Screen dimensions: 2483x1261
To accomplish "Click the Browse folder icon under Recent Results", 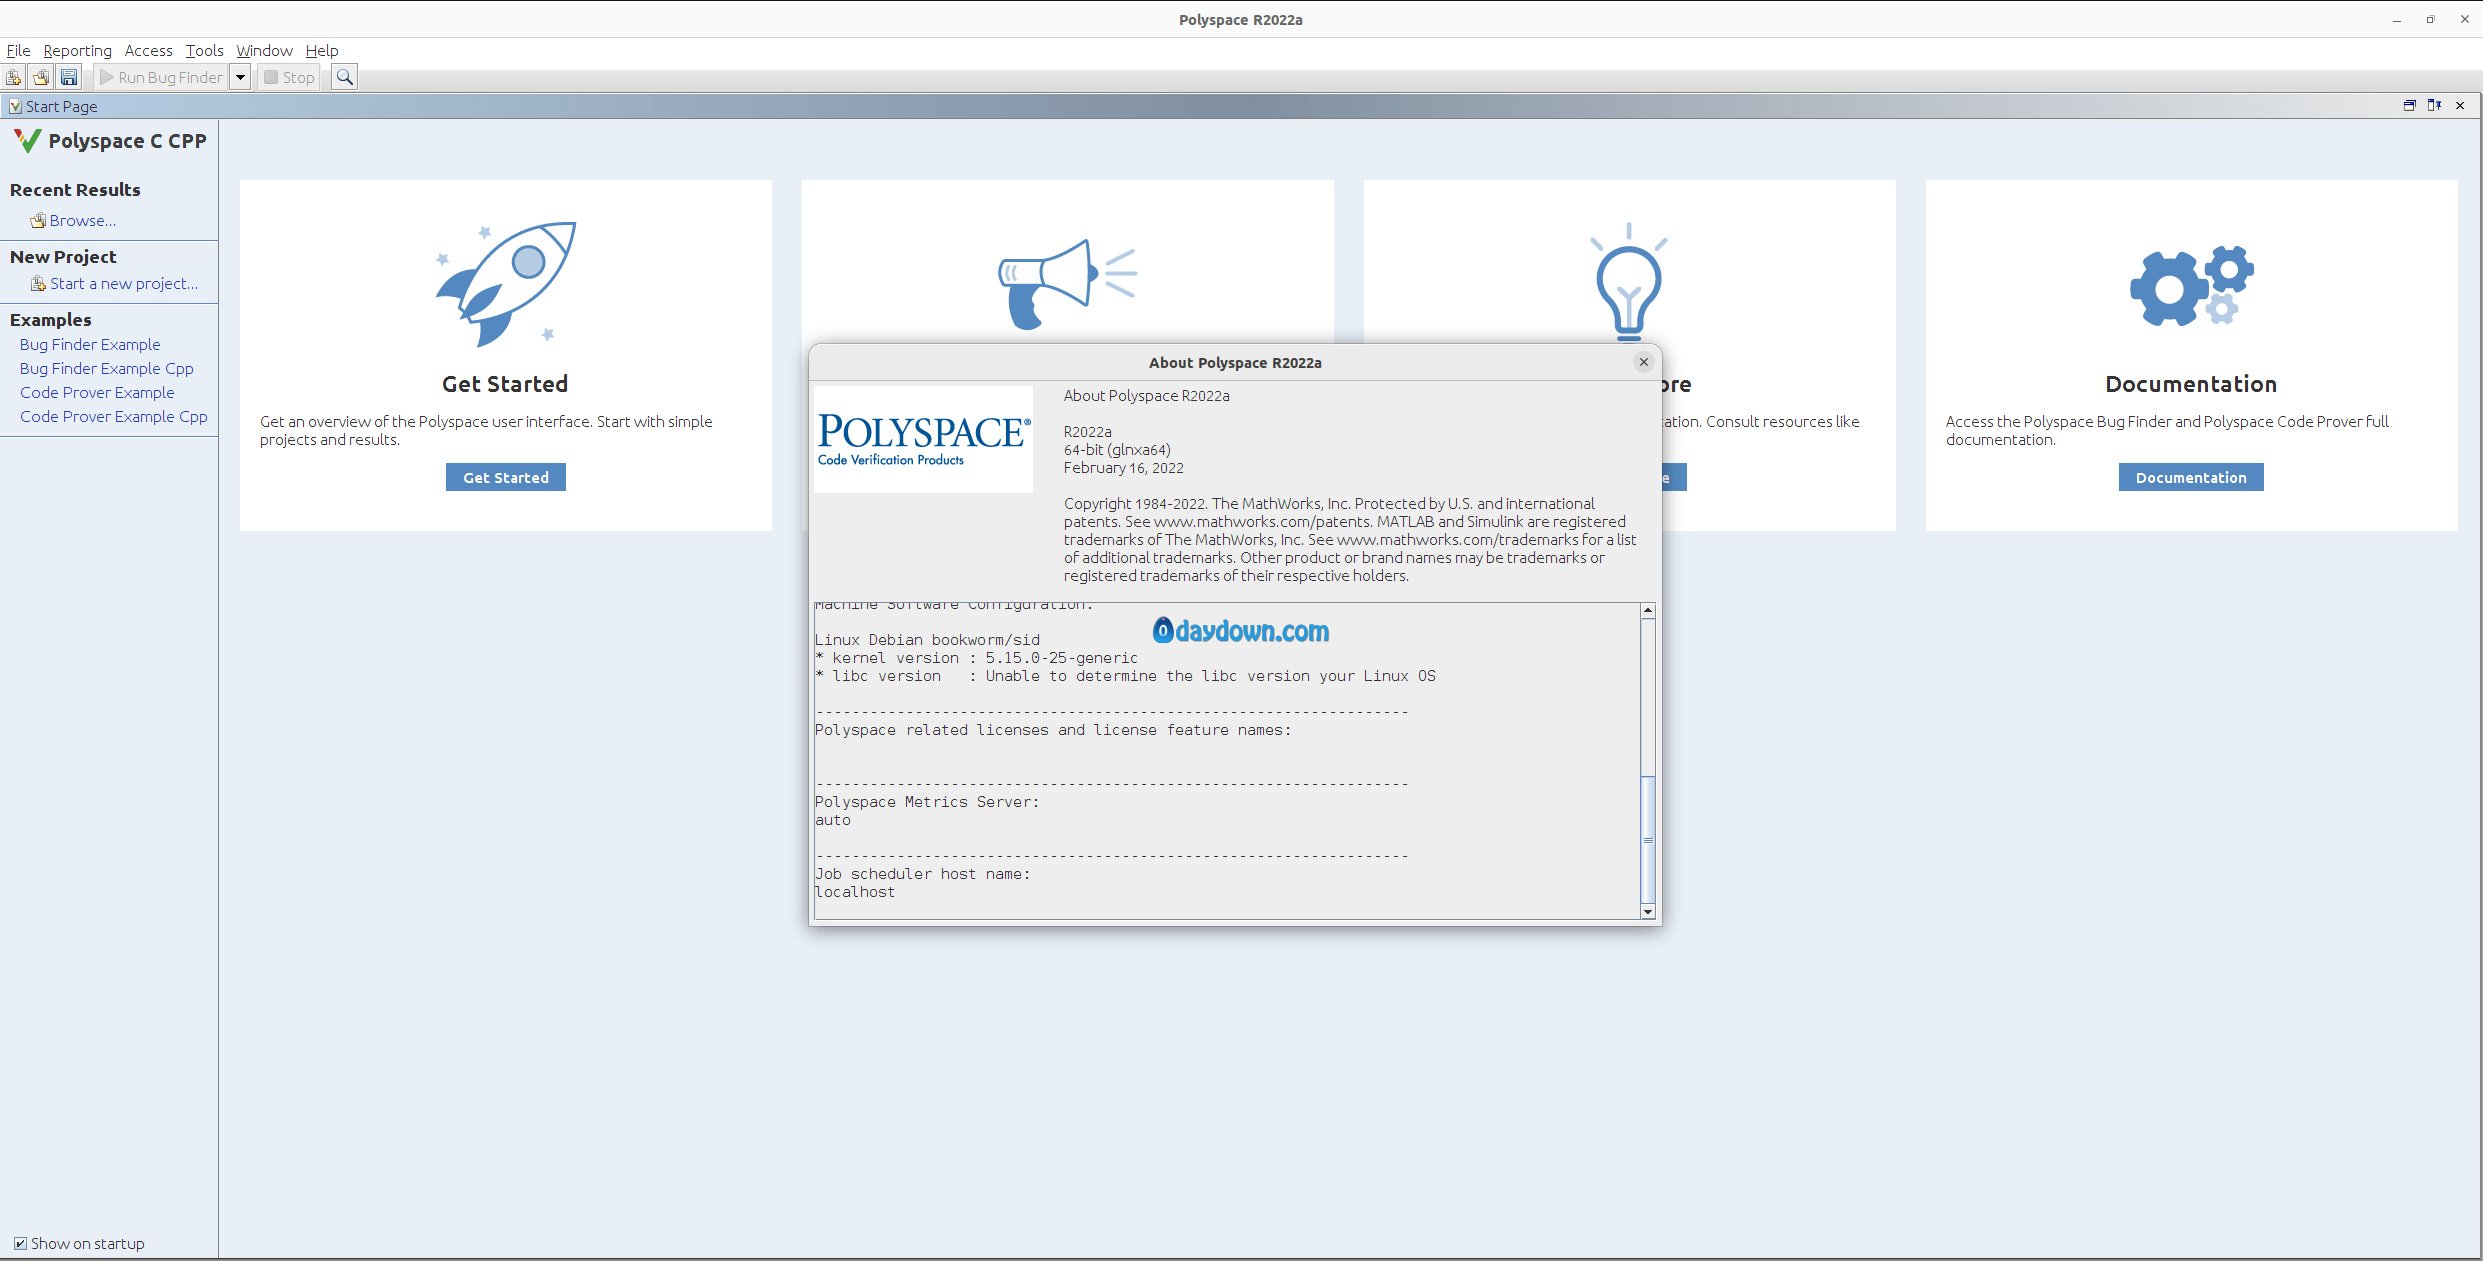I will [38, 220].
